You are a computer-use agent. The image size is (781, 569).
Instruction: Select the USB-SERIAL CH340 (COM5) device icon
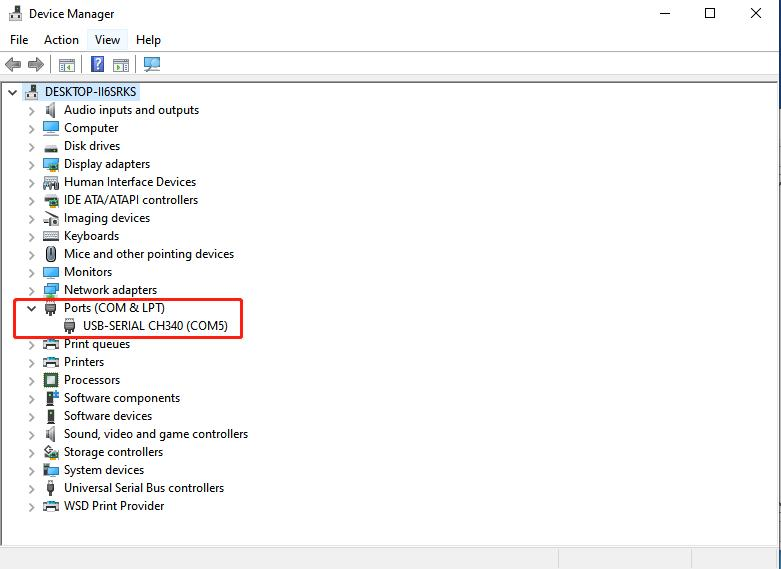tap(70, 326)
